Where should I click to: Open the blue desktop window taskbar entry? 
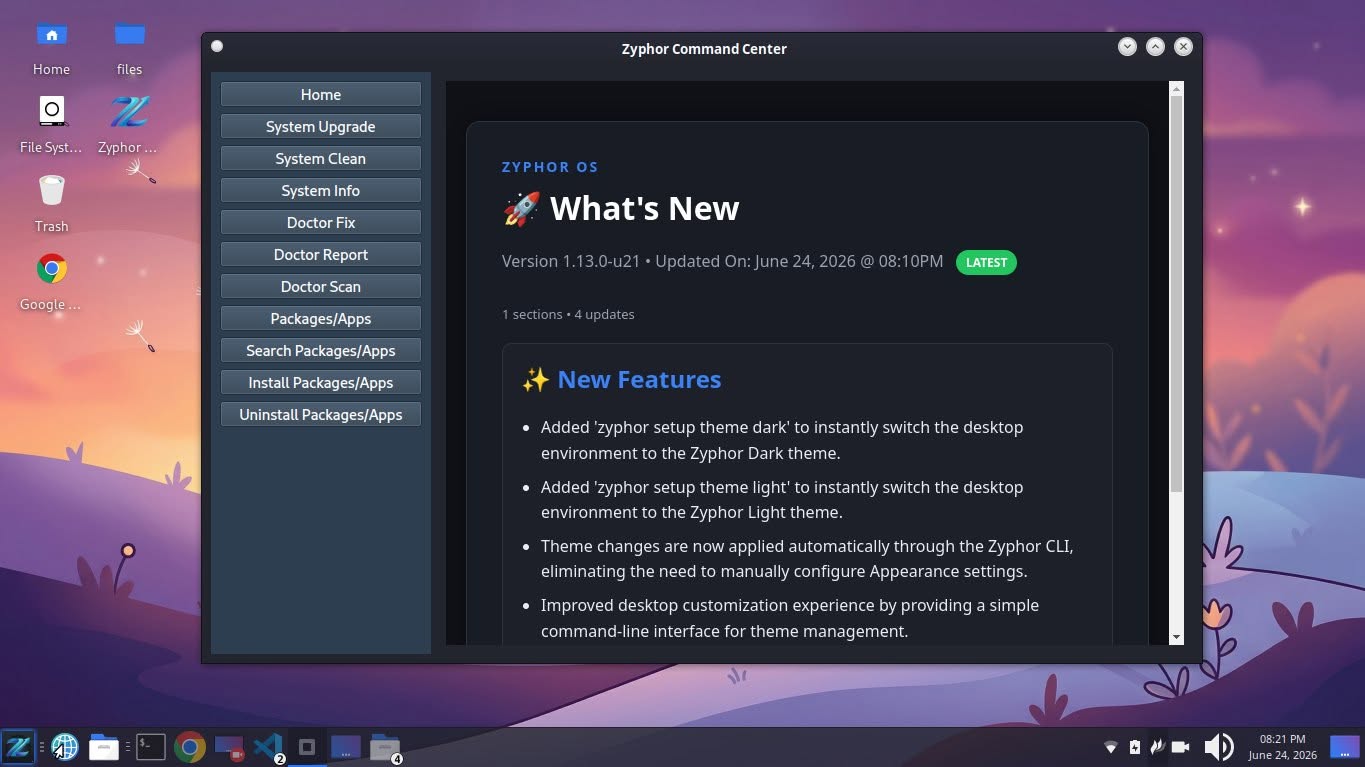pos(346,747)
